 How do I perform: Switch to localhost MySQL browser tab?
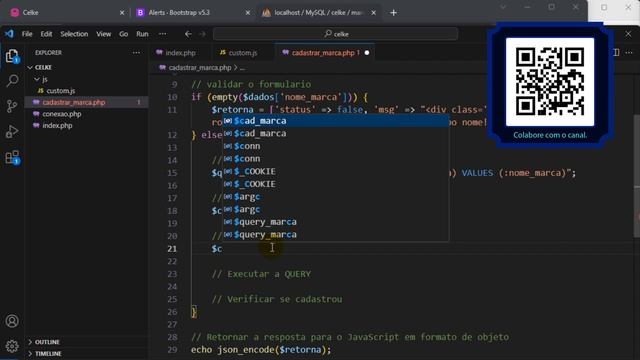point(318,13)
